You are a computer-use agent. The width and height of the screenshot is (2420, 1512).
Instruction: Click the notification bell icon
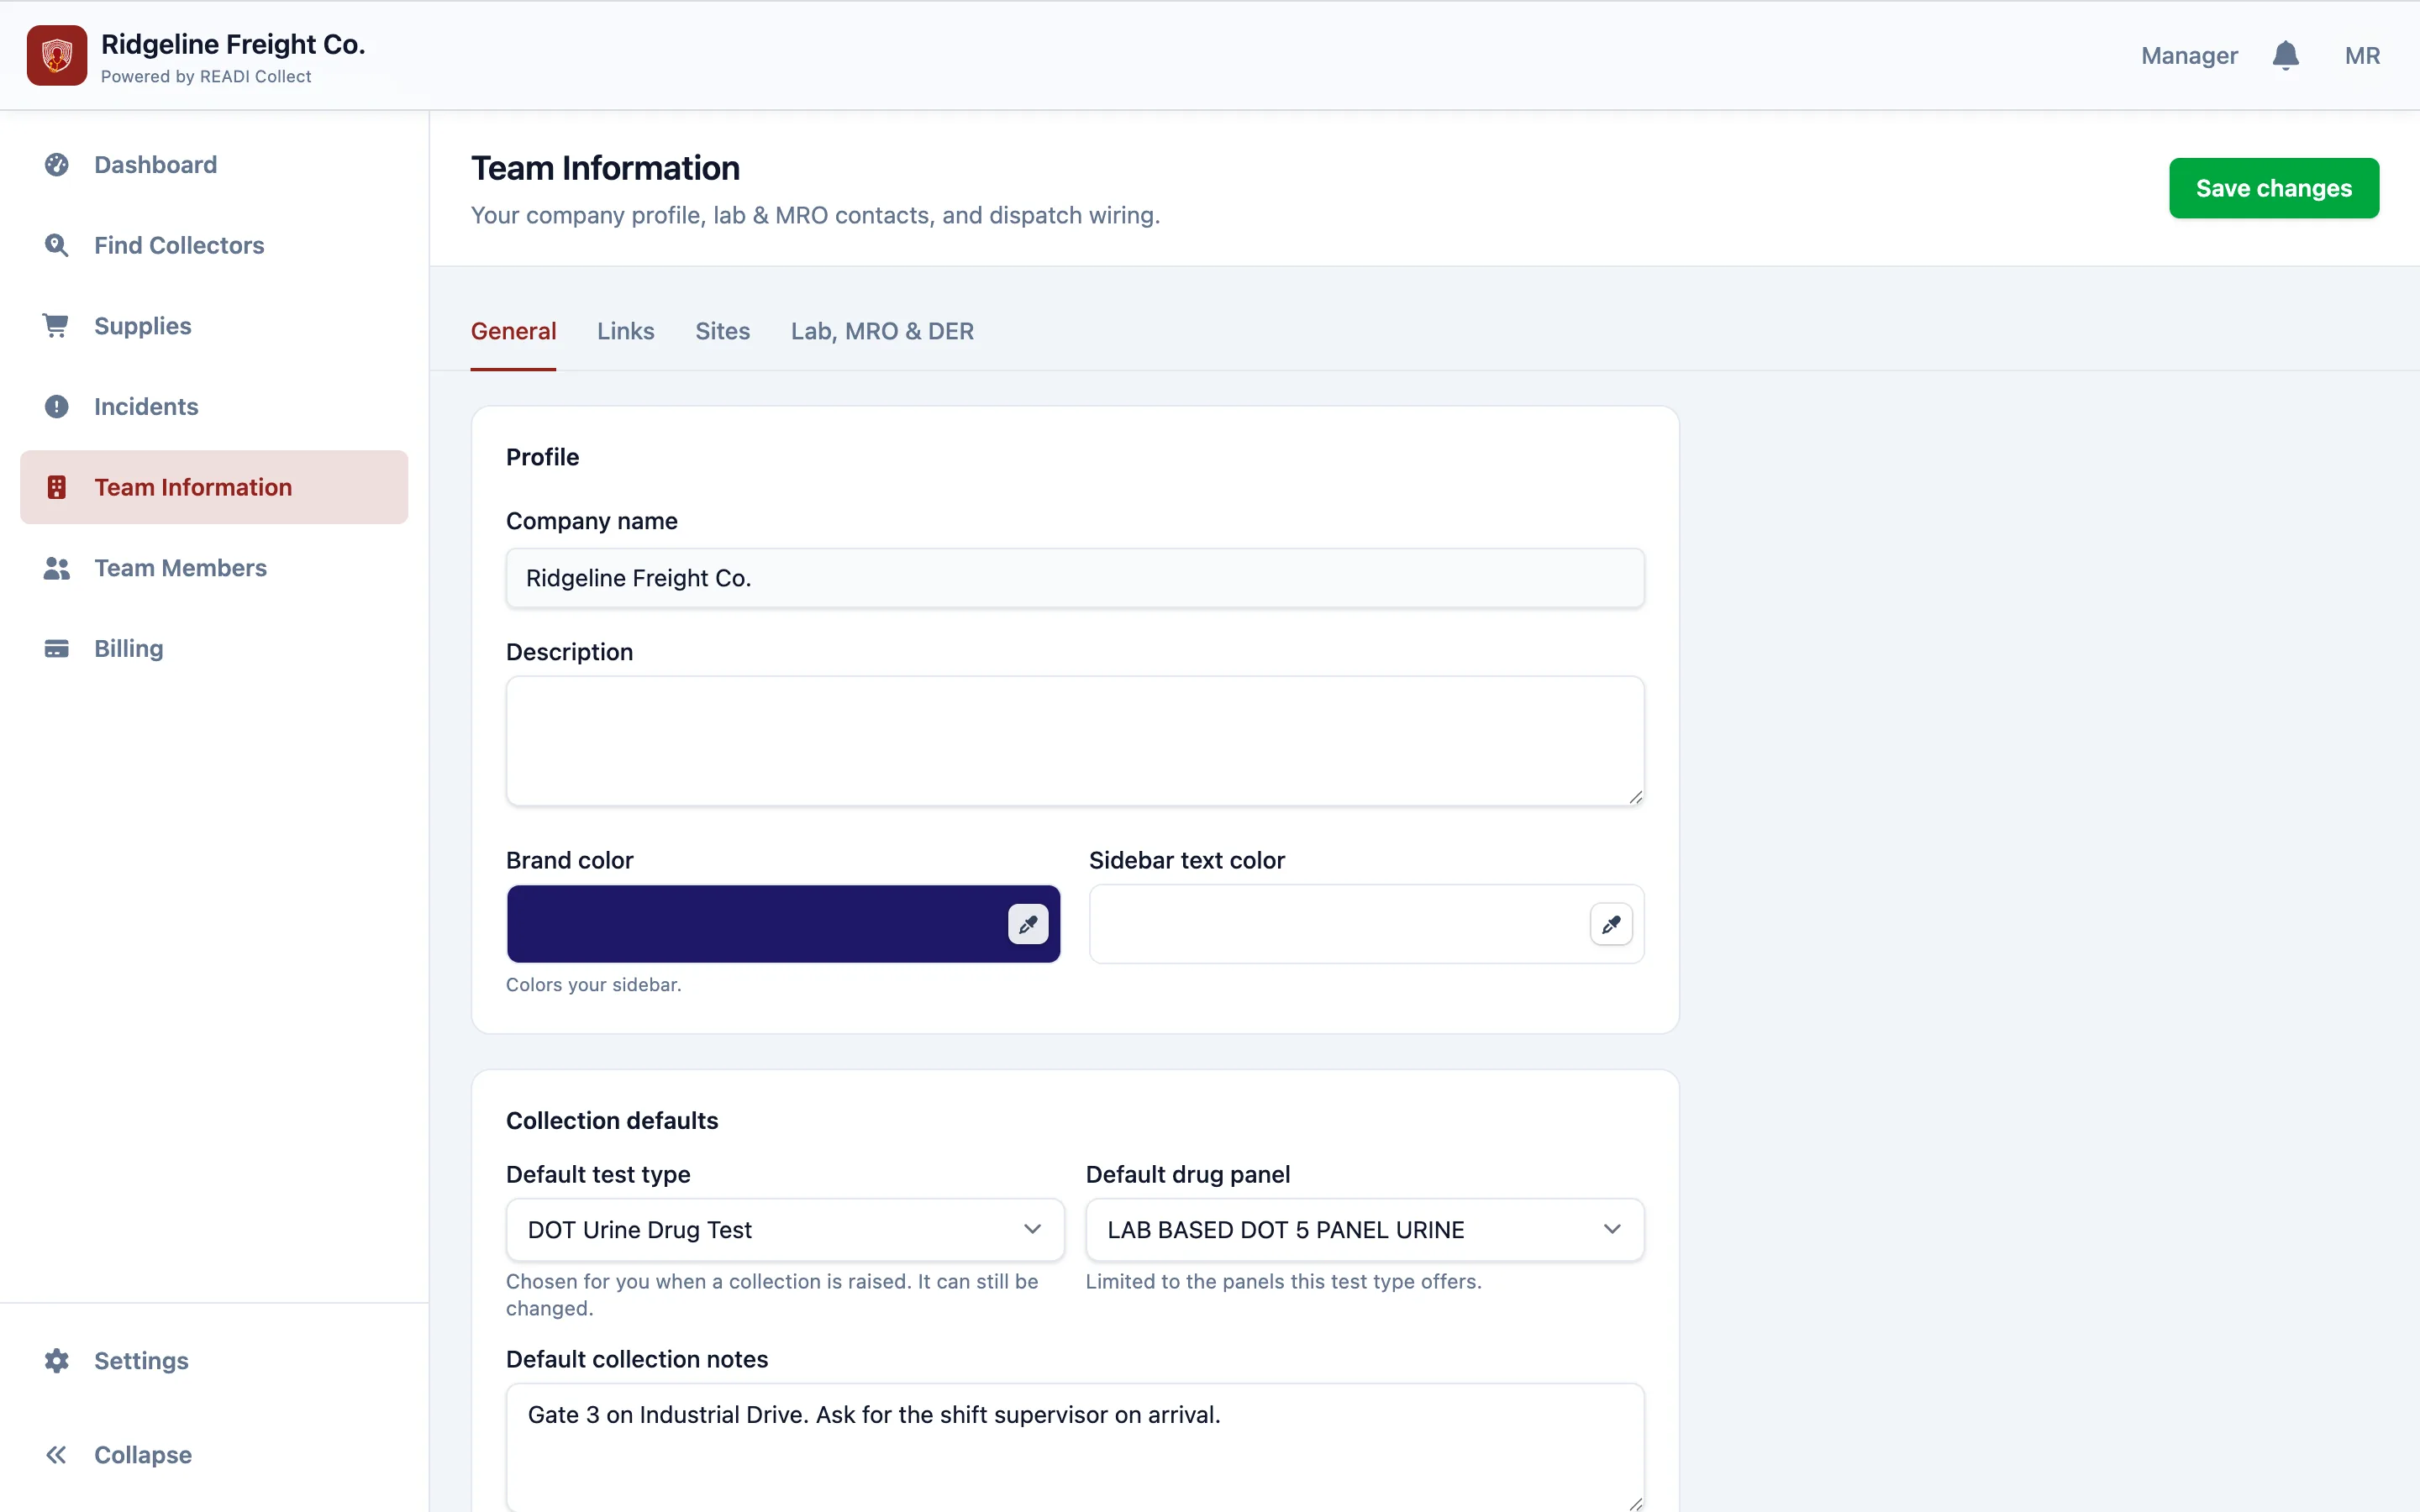pyautogui.click(x=2285, y=55)
